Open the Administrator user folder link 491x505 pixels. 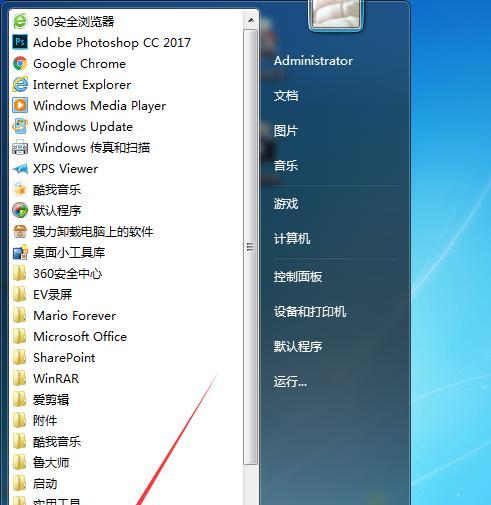tap(313, 61)
